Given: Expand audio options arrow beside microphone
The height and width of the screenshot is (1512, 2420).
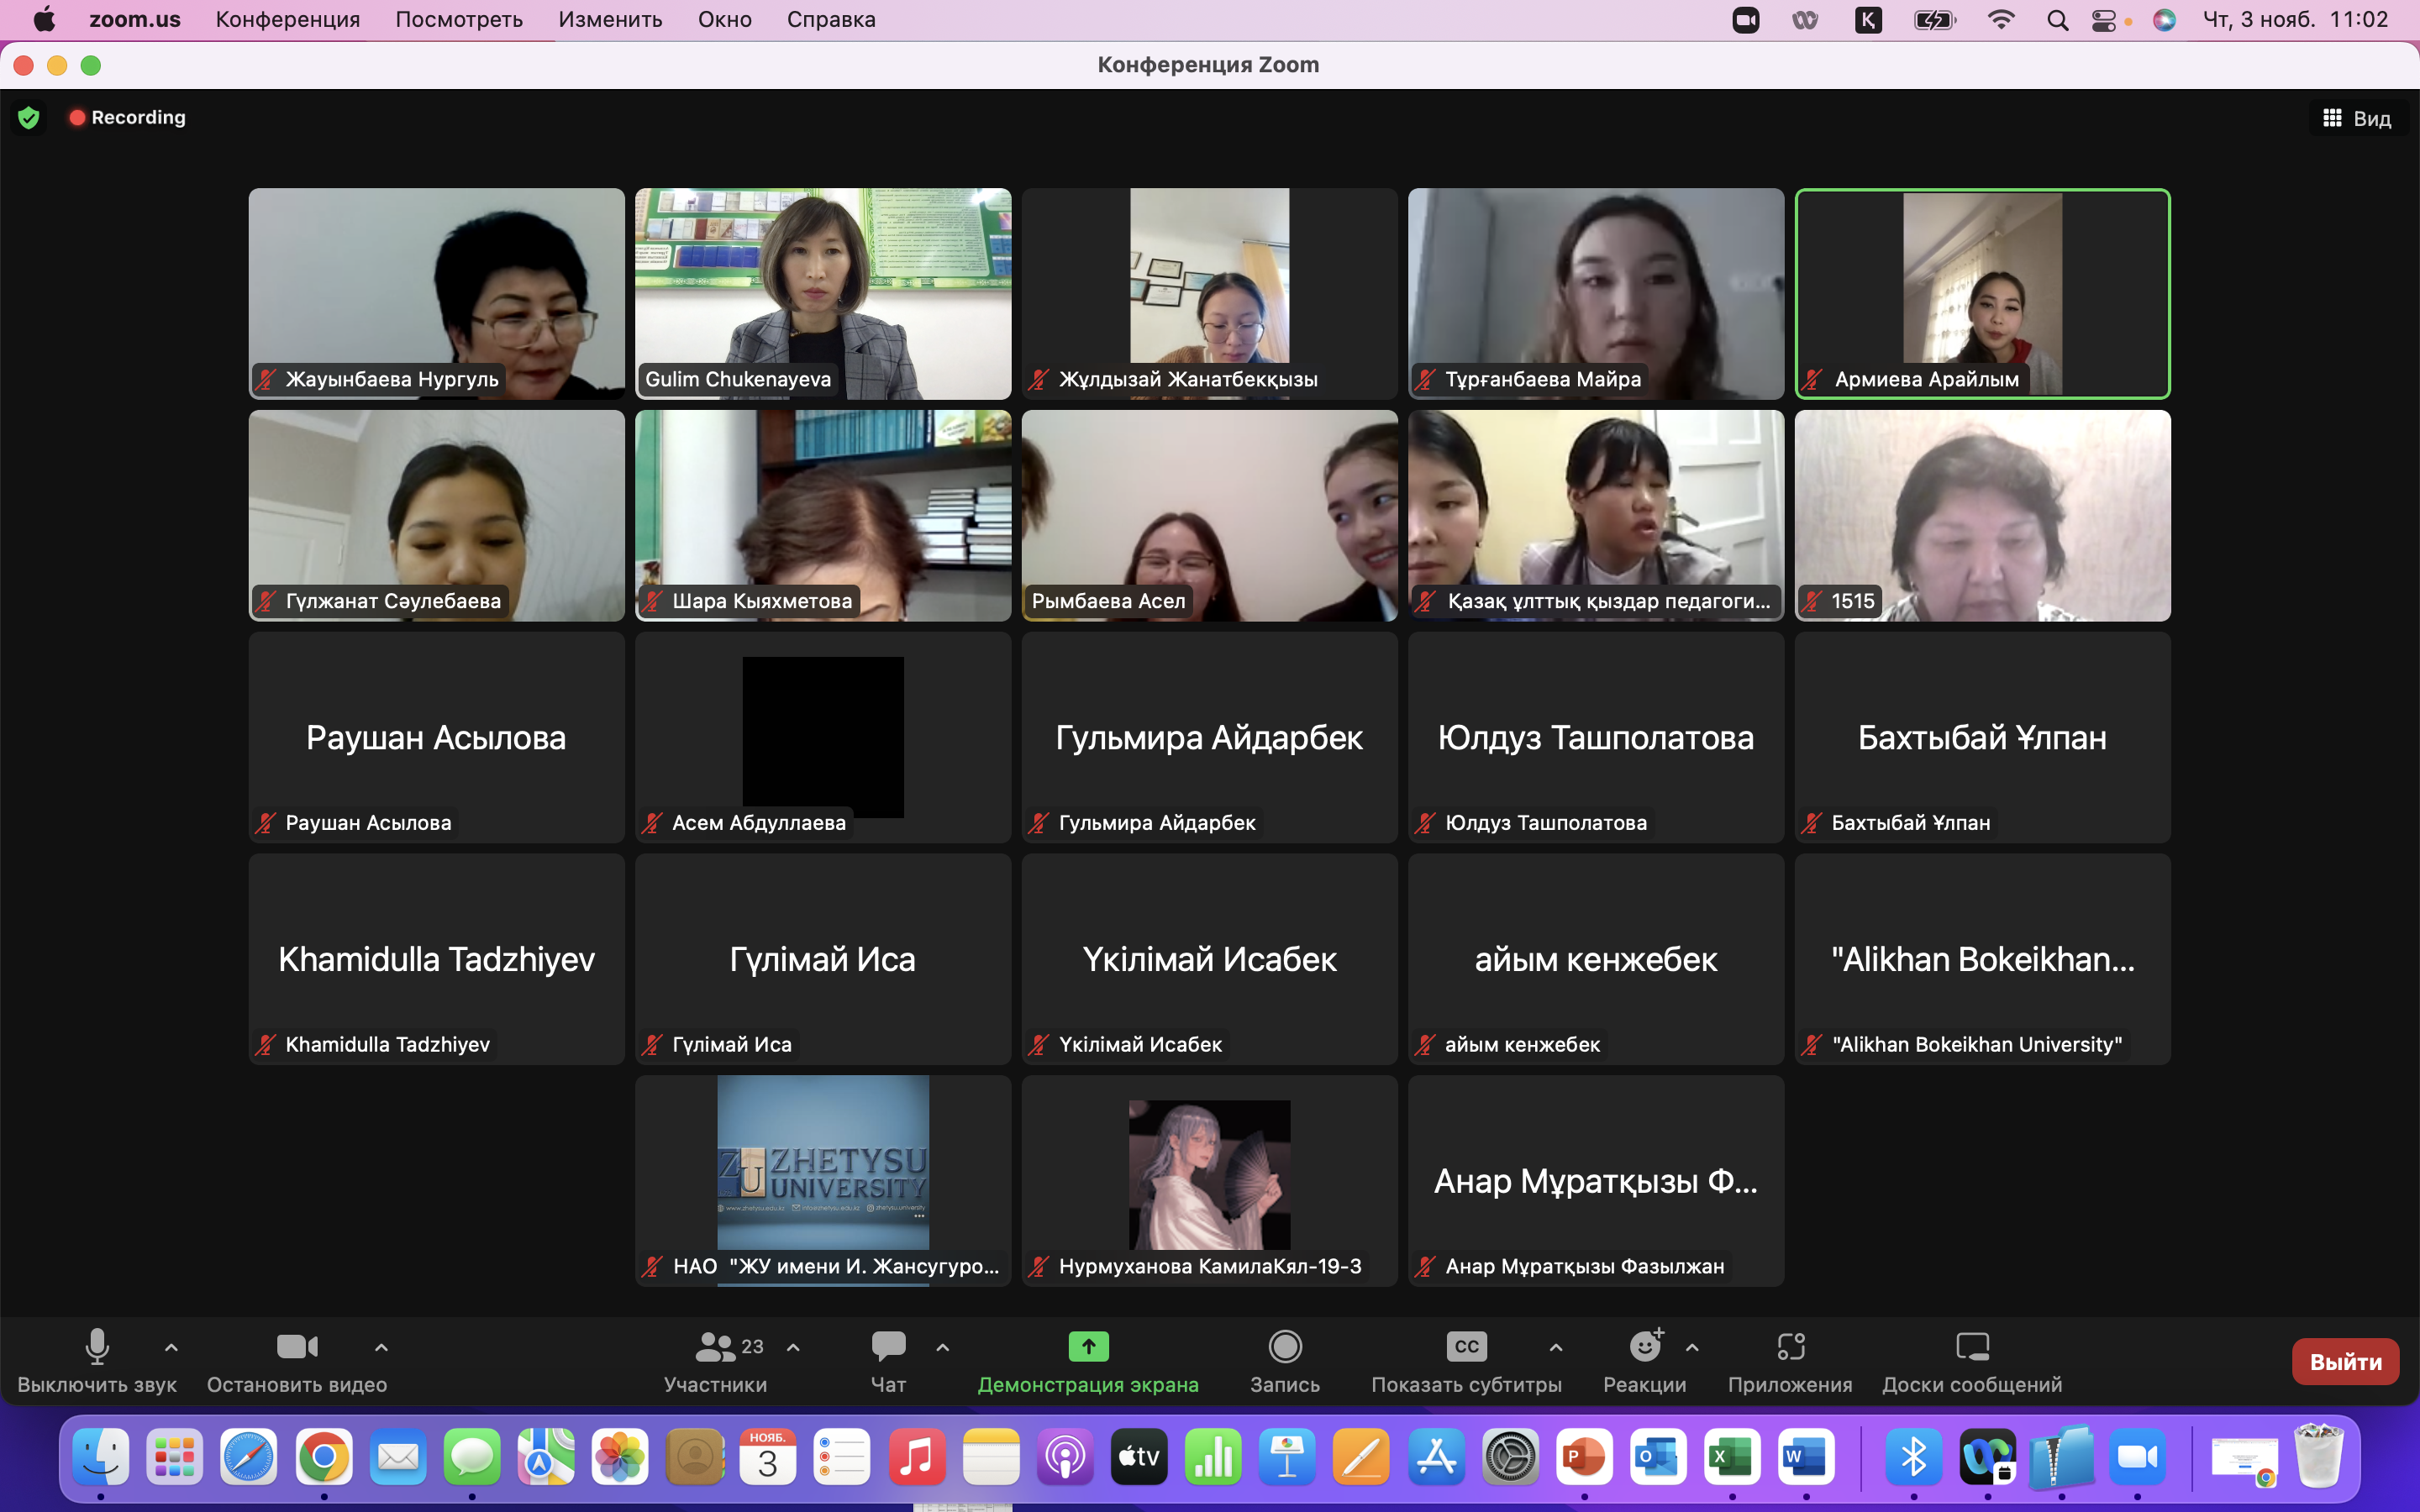Looking at the screenshot, I should (171, 1347).
